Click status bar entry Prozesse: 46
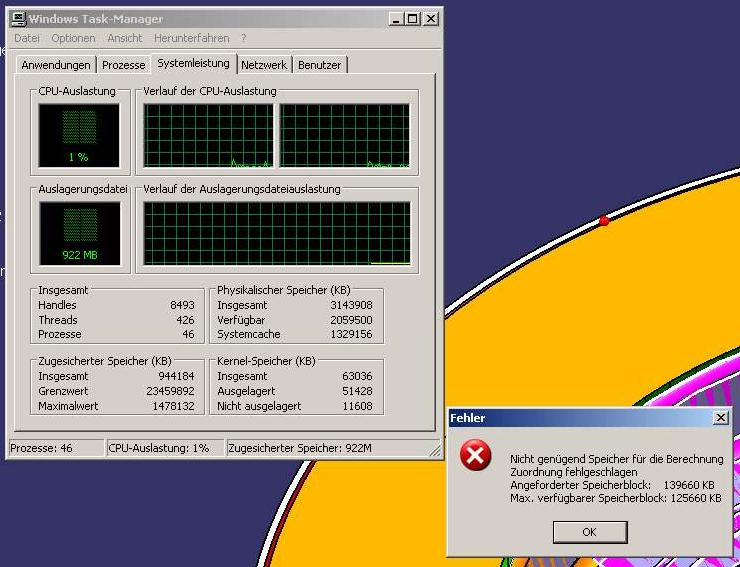The height and width of the screenshot is (567, 740). click(x=56, y=448)
